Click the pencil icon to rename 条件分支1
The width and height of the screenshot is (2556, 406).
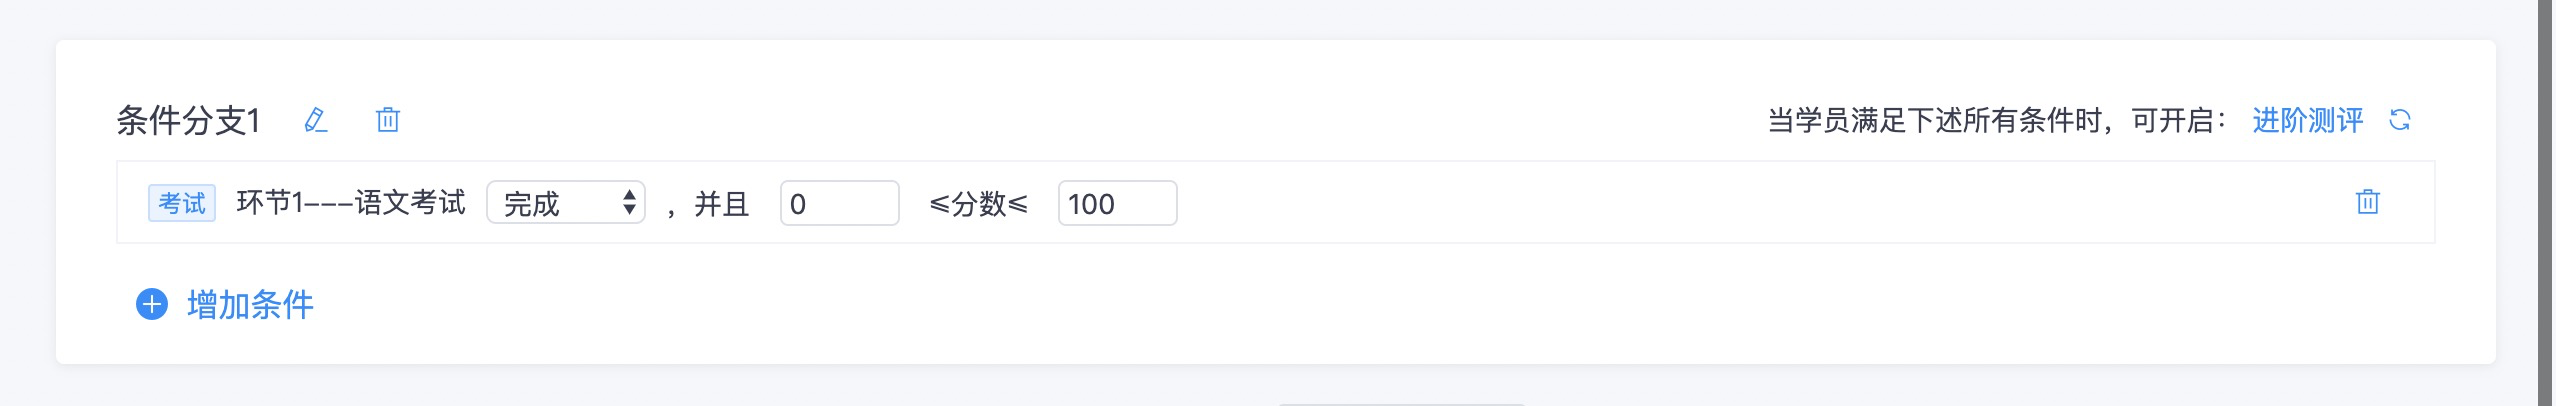[x=316, y=120]
